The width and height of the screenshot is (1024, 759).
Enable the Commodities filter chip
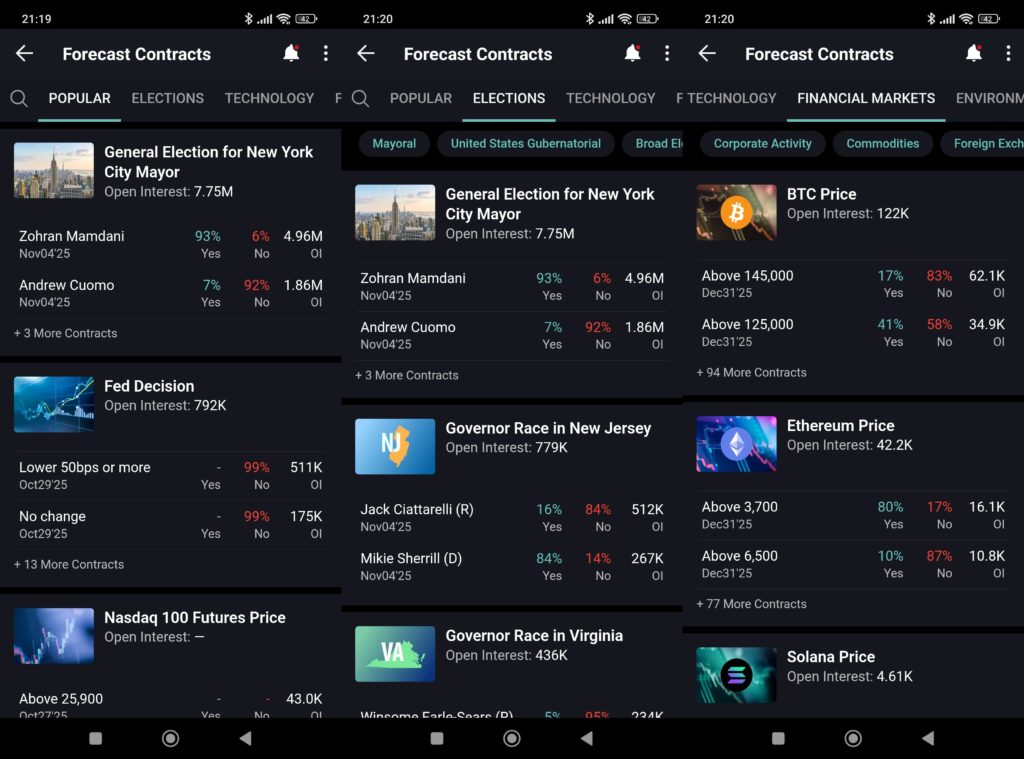click(883, 144)
